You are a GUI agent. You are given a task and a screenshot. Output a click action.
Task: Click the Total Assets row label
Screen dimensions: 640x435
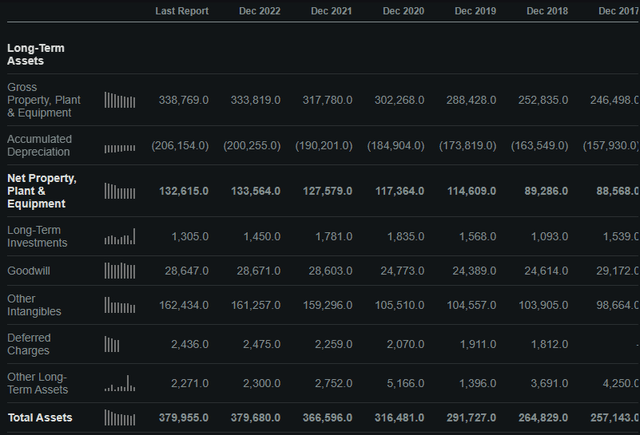click(x=40, y=417)
